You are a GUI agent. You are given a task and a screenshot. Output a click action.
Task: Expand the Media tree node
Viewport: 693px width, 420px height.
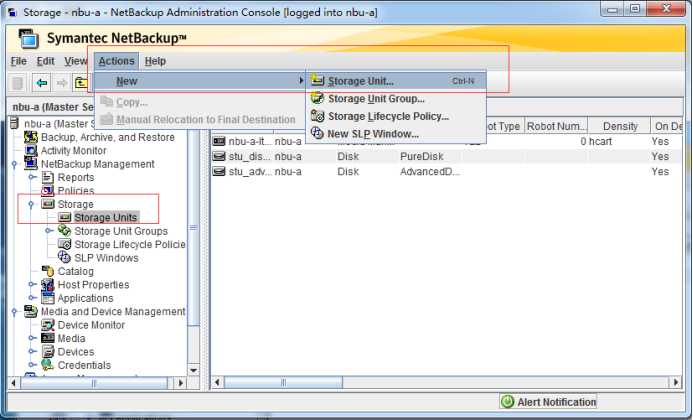pos(32,338)
